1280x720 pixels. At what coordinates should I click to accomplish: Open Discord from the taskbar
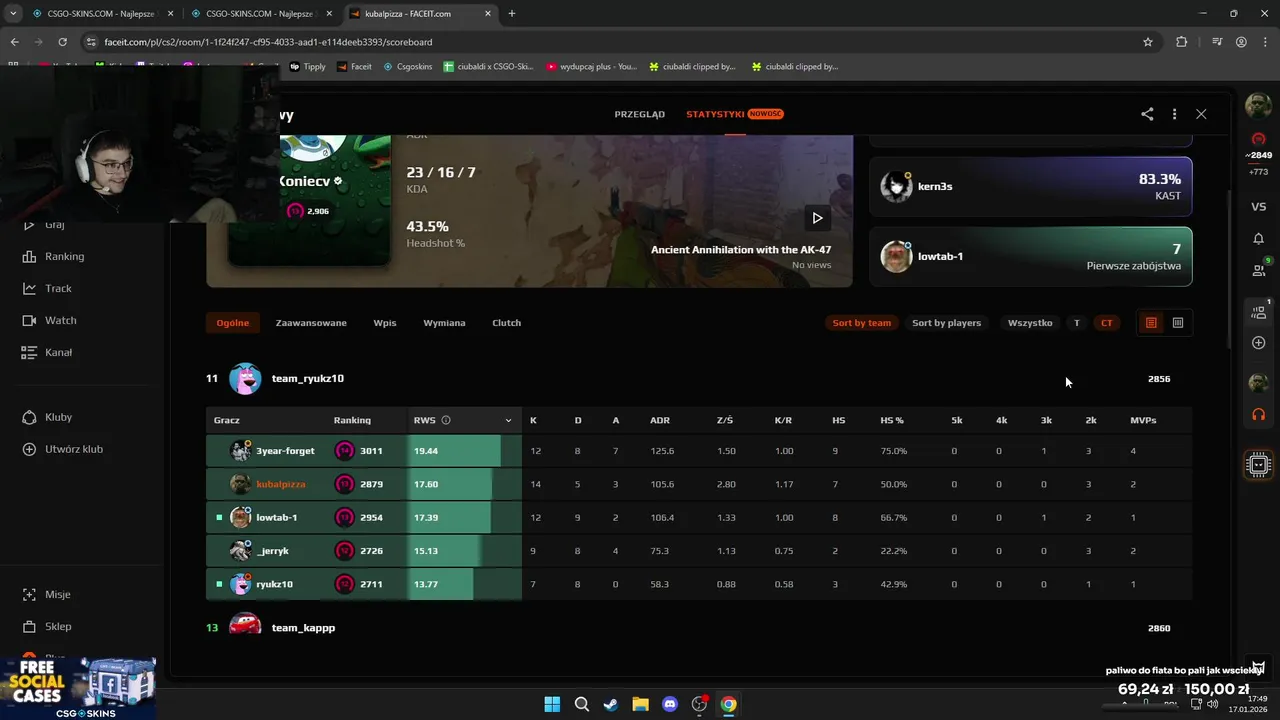pos(670,704)
